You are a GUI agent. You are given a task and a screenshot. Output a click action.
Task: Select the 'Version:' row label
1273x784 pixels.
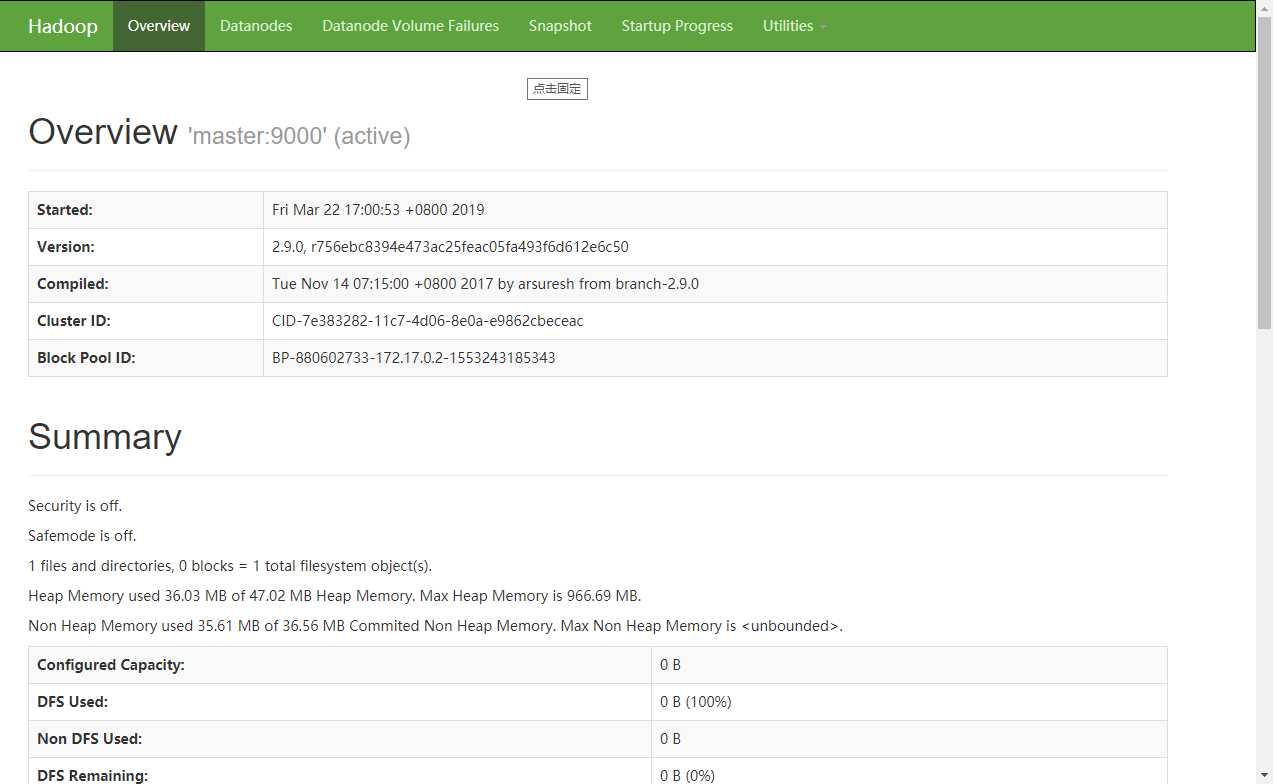(x=66, y=247)
